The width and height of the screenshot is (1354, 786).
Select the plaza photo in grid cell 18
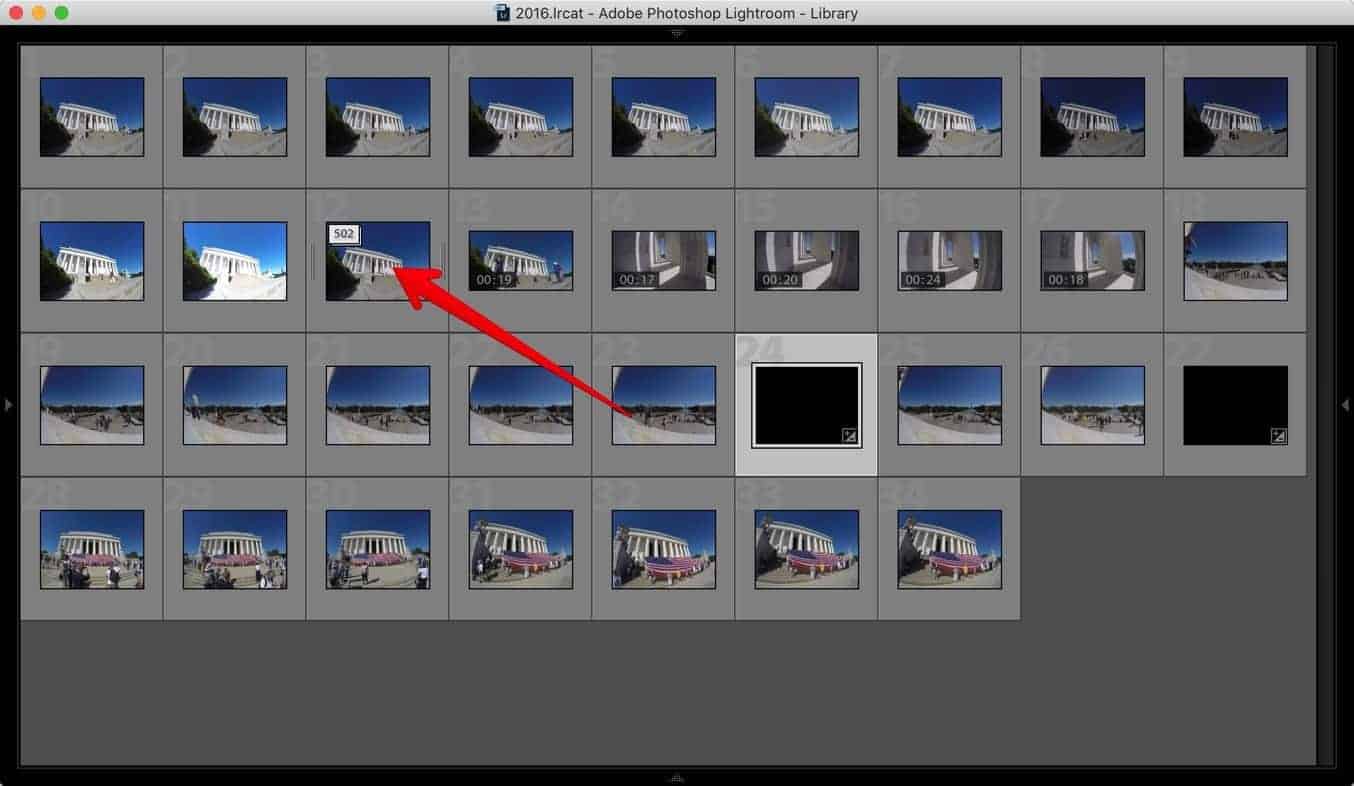pos(1236,261)
